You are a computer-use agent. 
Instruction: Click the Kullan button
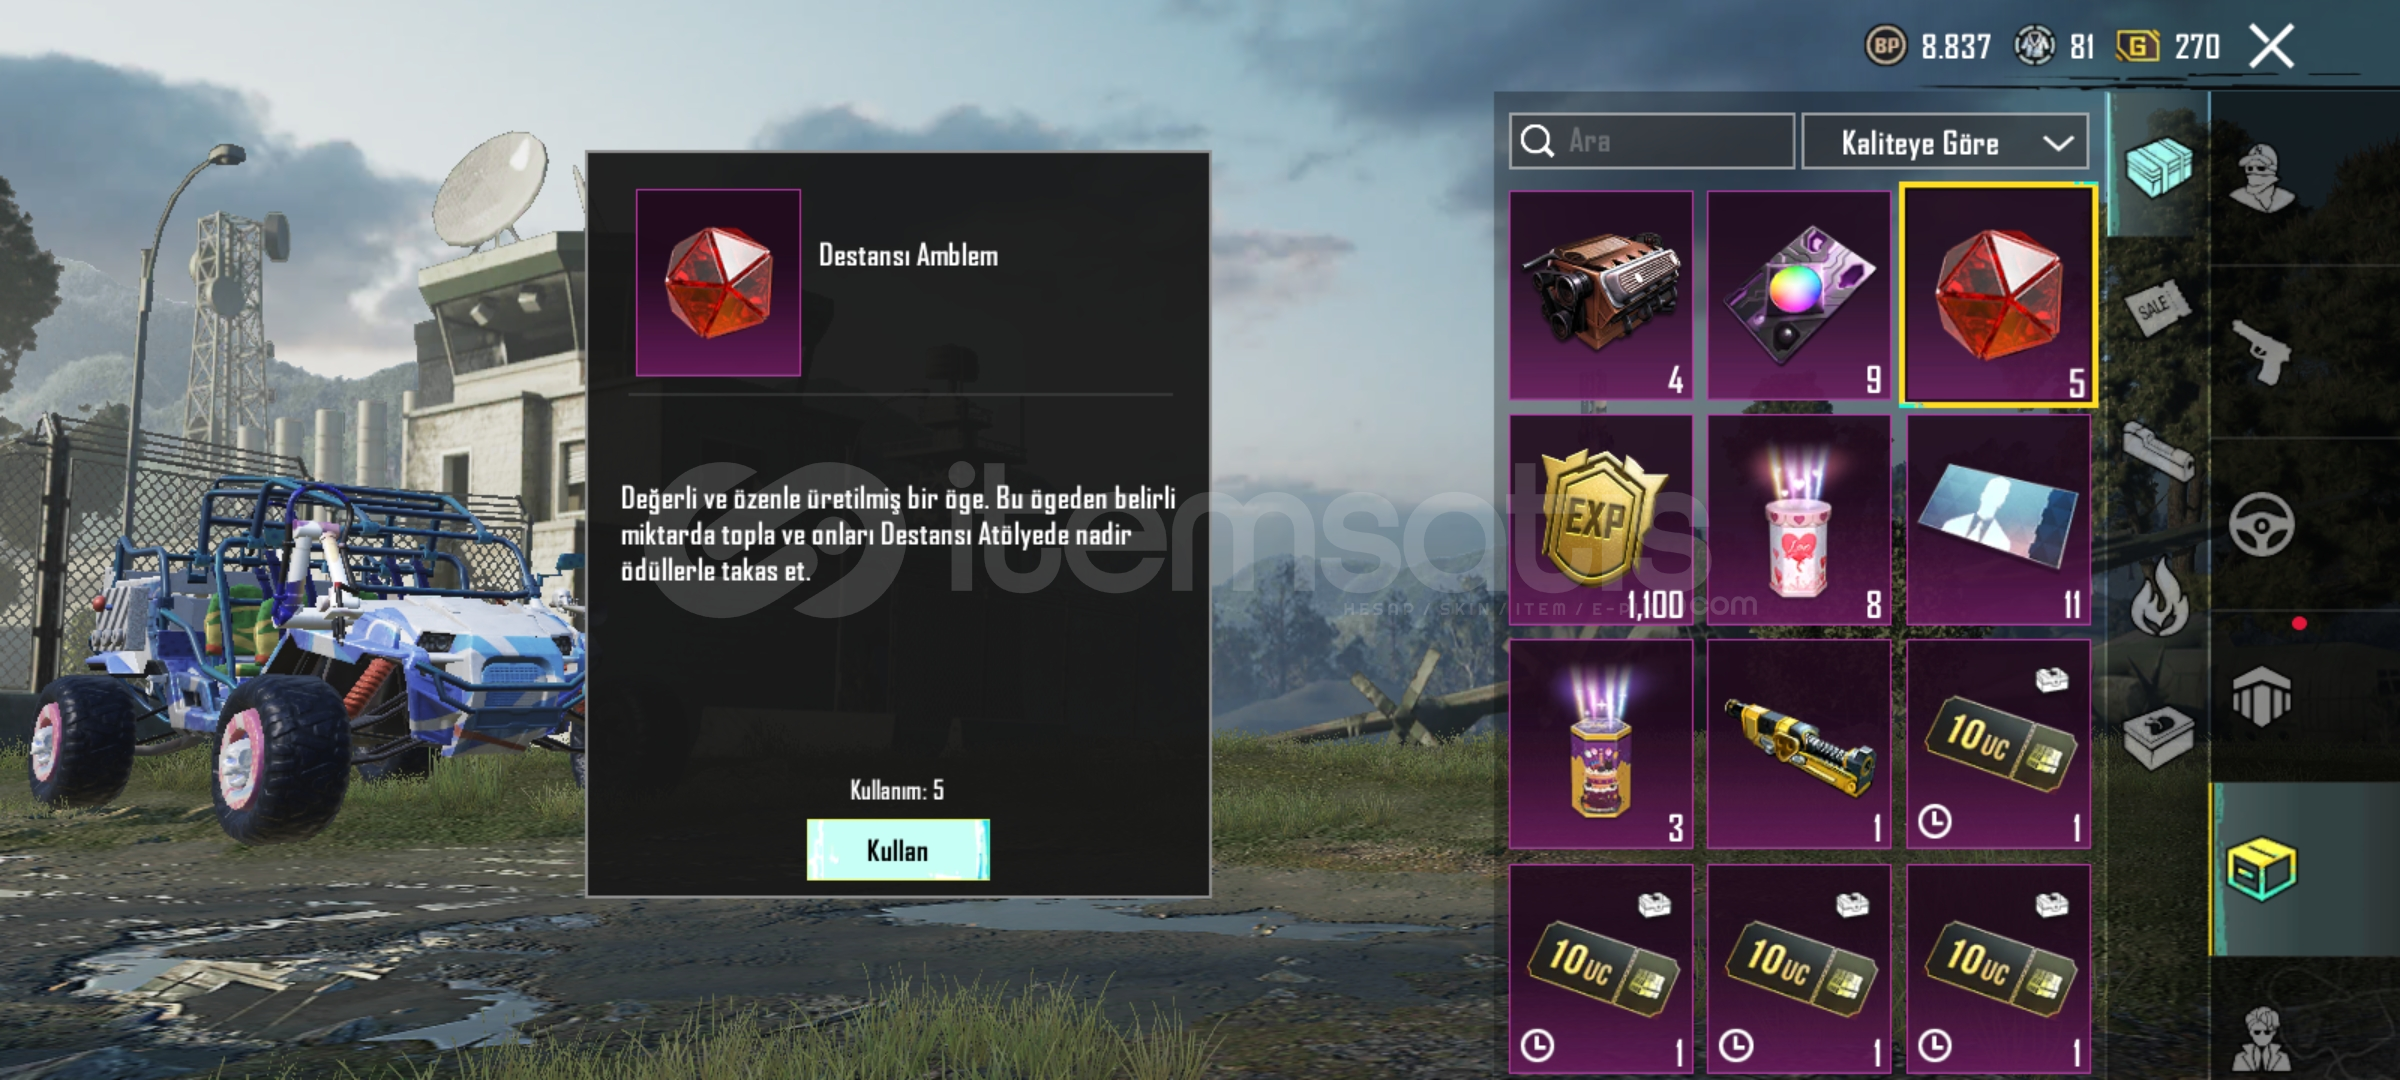point(898,850)
